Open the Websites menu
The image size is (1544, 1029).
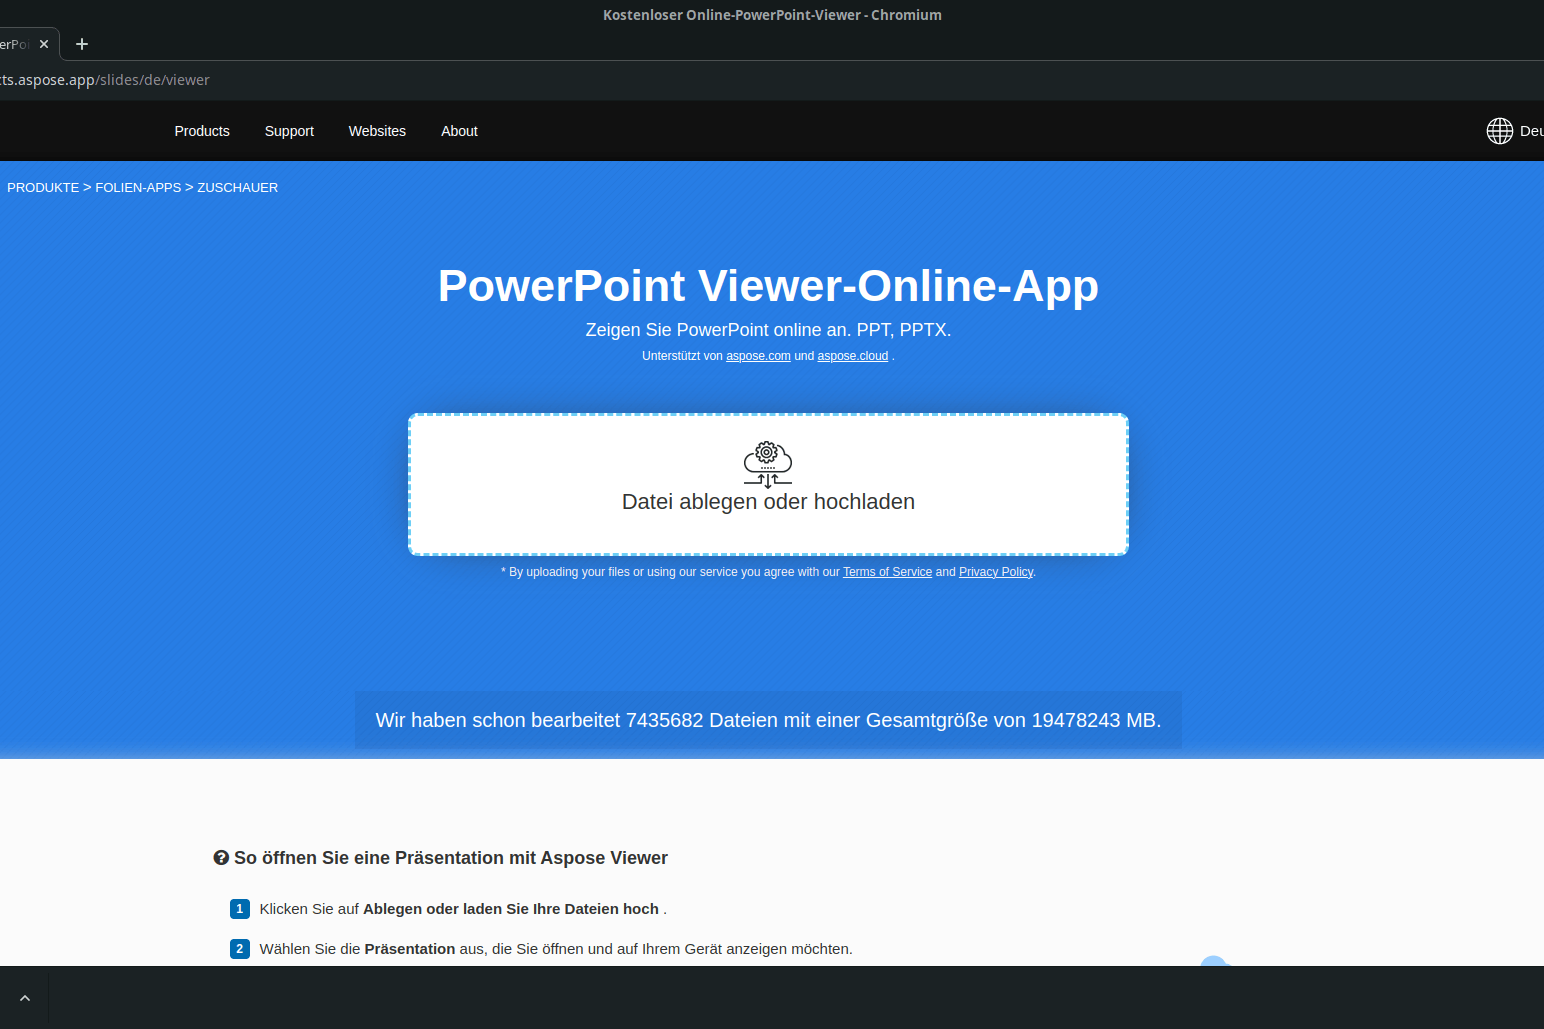point(377,131)
